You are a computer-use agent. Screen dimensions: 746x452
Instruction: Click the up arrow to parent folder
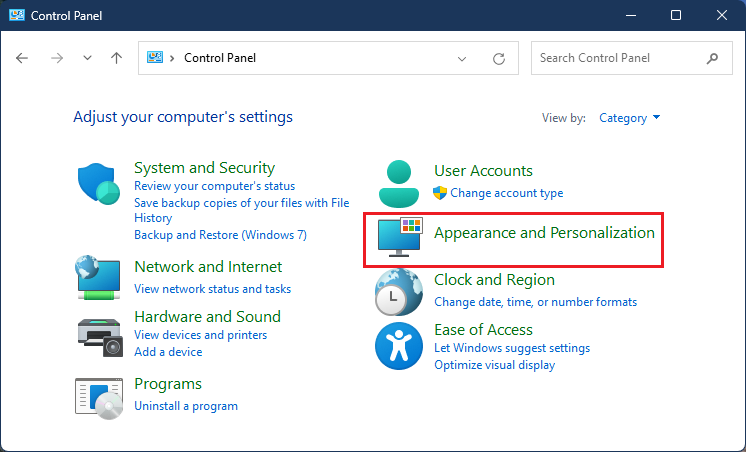(116, 58)
